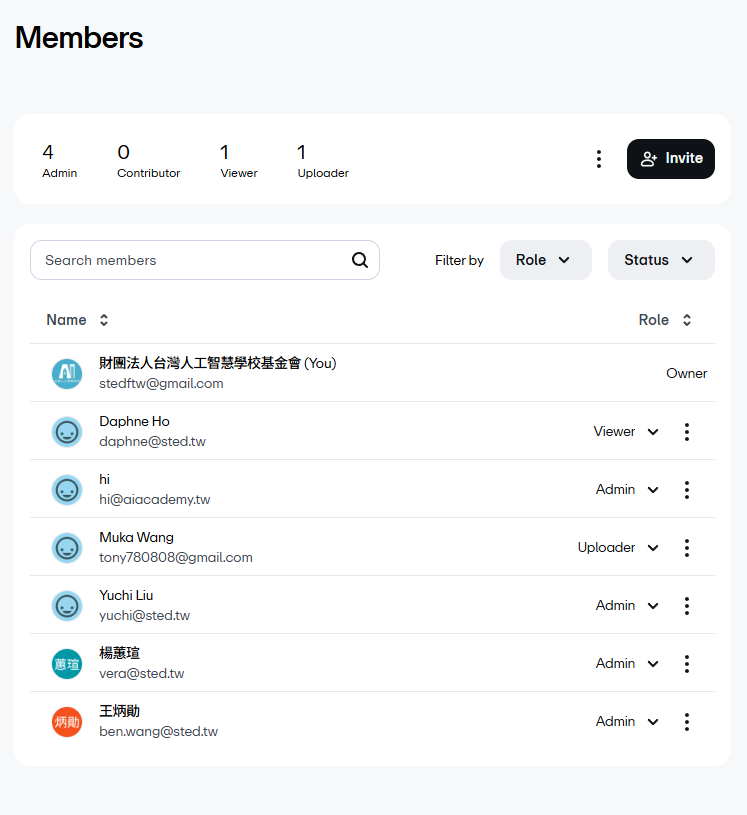Open more options for vera@sted.tw member
The height and width of the screenshot is (815, 747).
pos(687,664)
